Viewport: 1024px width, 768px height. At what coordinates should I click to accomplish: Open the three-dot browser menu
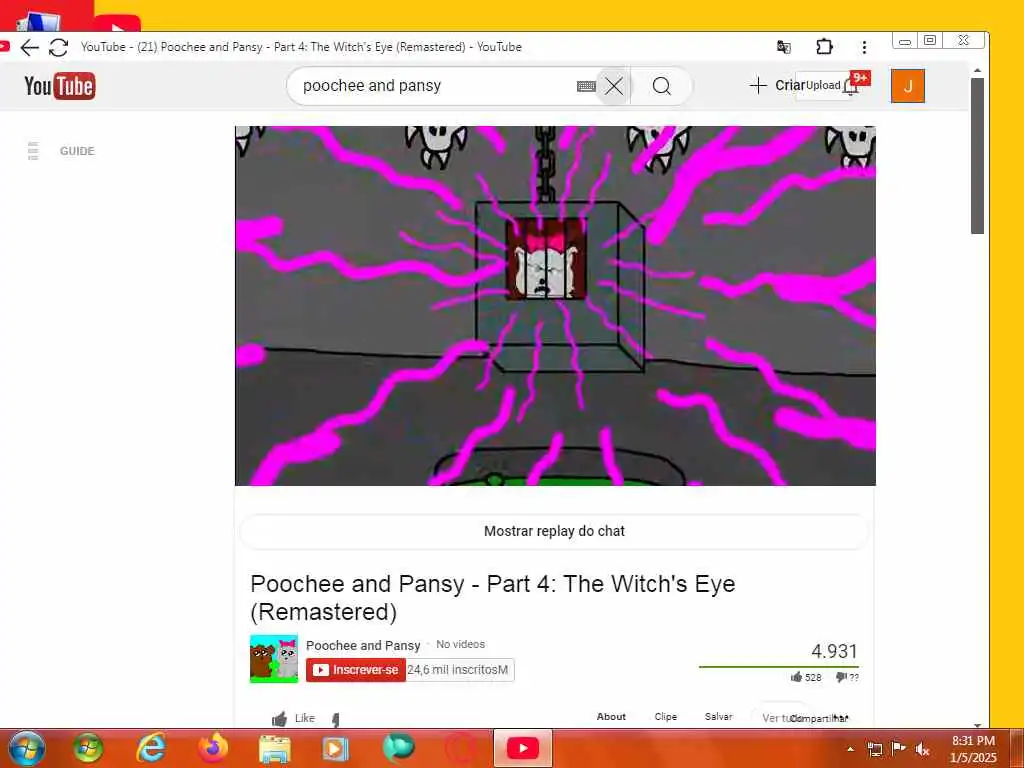[864, 47]
